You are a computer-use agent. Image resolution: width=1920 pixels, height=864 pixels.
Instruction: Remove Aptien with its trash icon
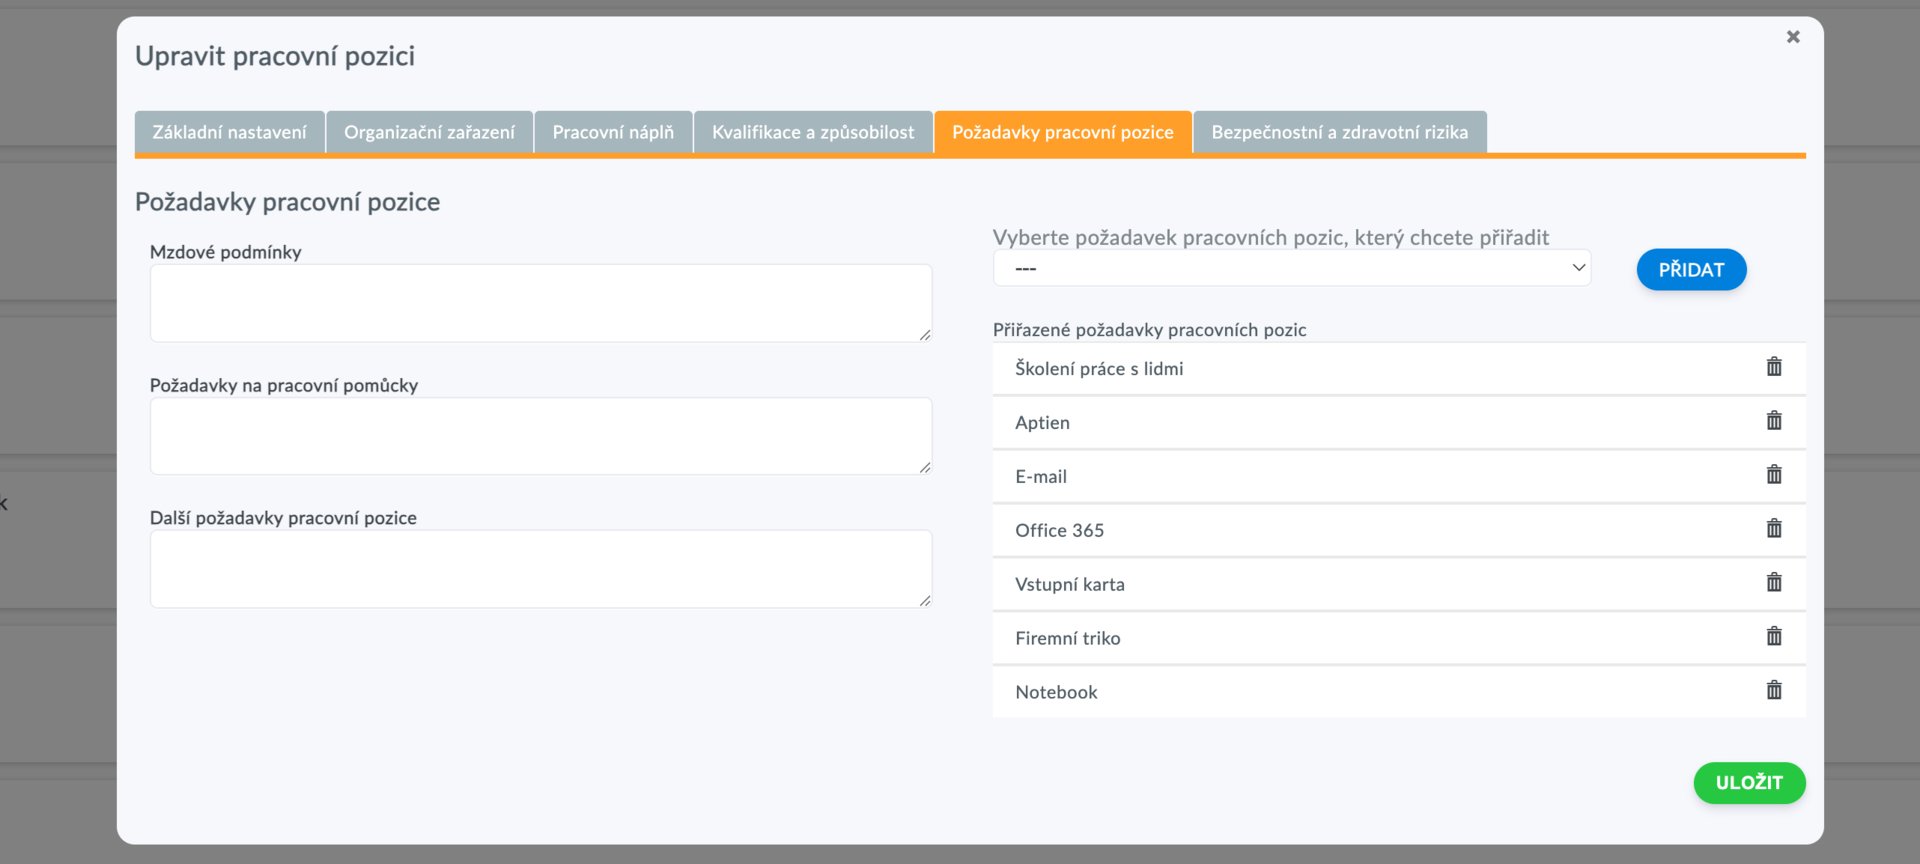pos(1774,421)
